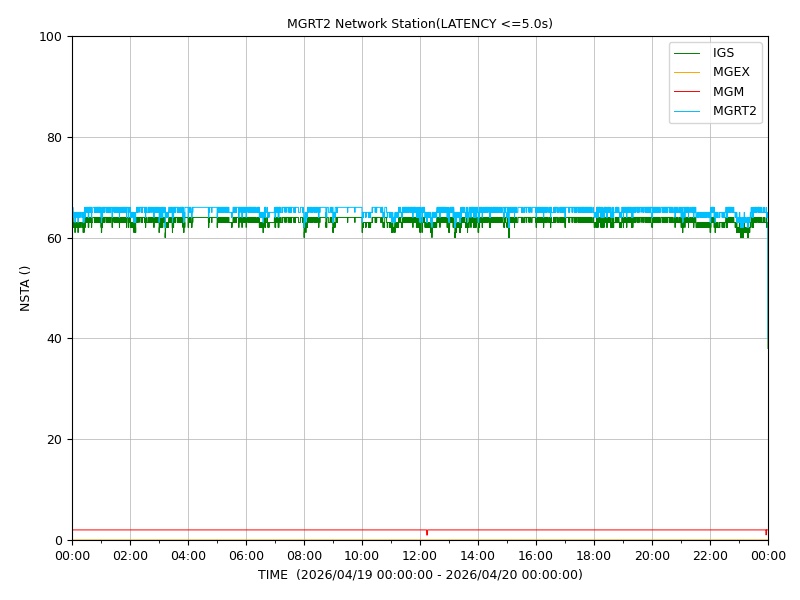This screenshot has width=800, height=600.
Task: Click the 20 y-axis tick label
Action: pyautogui.click(x=54, y=440)
